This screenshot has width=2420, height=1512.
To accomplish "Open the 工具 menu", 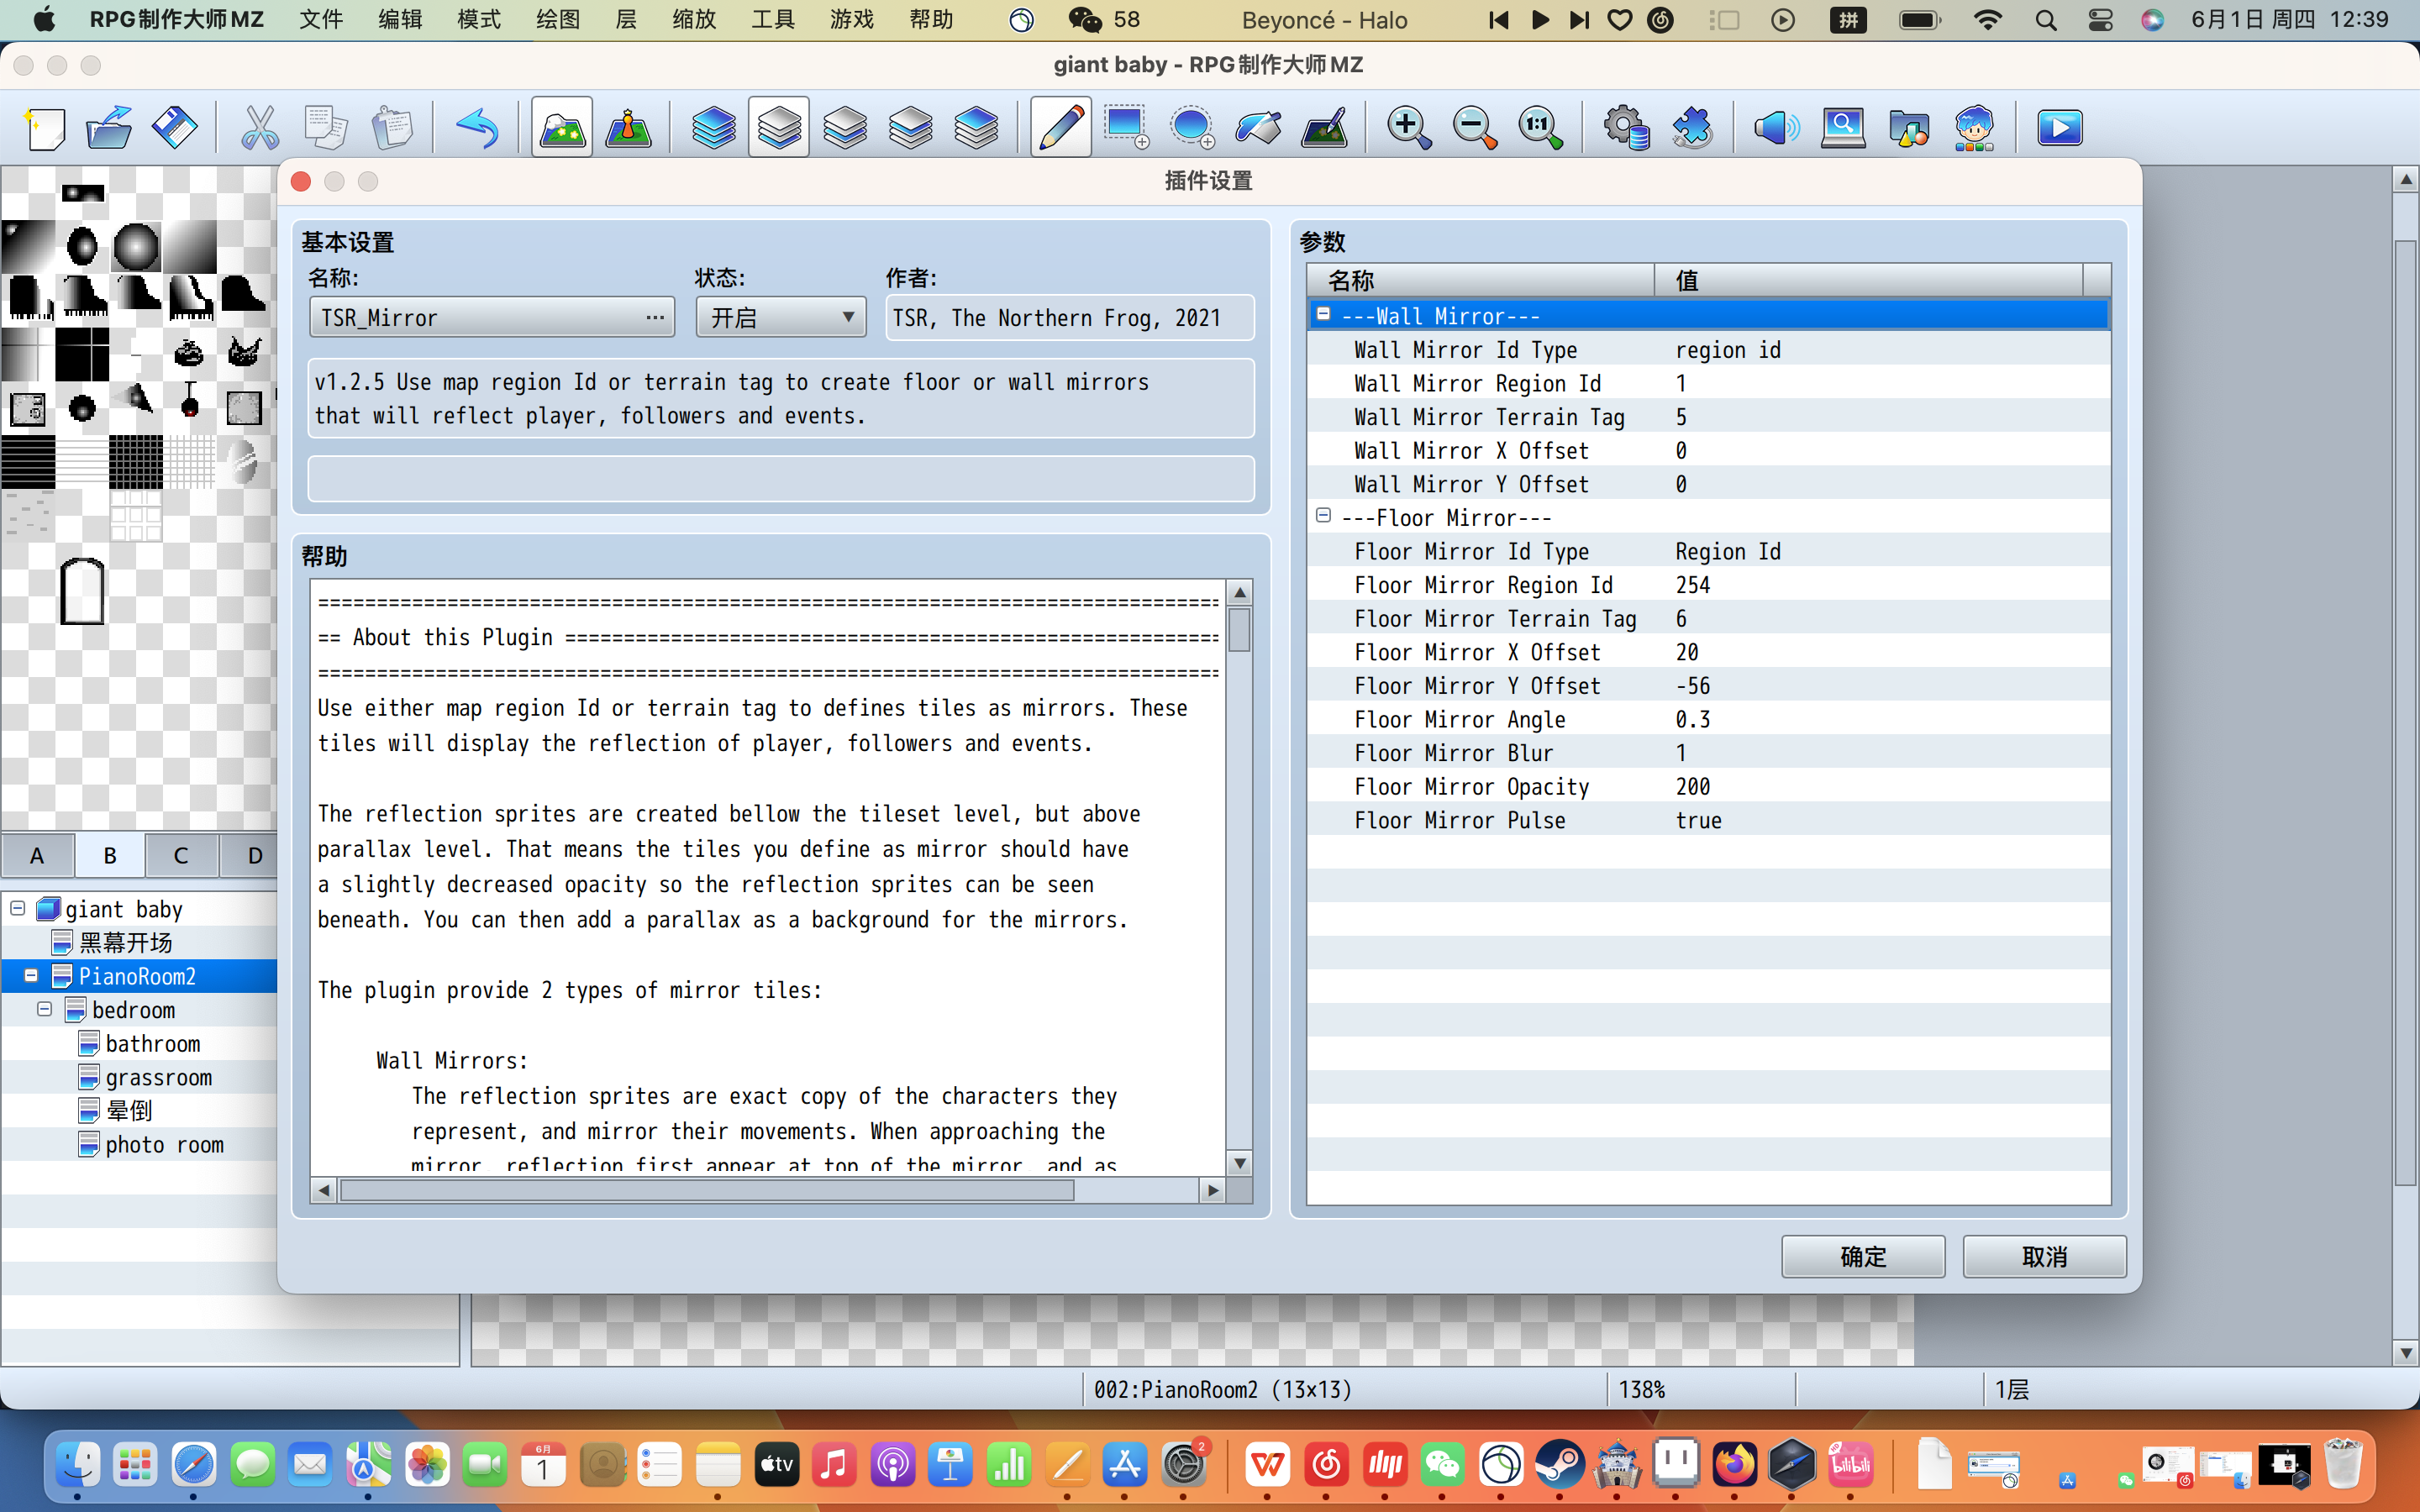I will (x=773, y=20).
